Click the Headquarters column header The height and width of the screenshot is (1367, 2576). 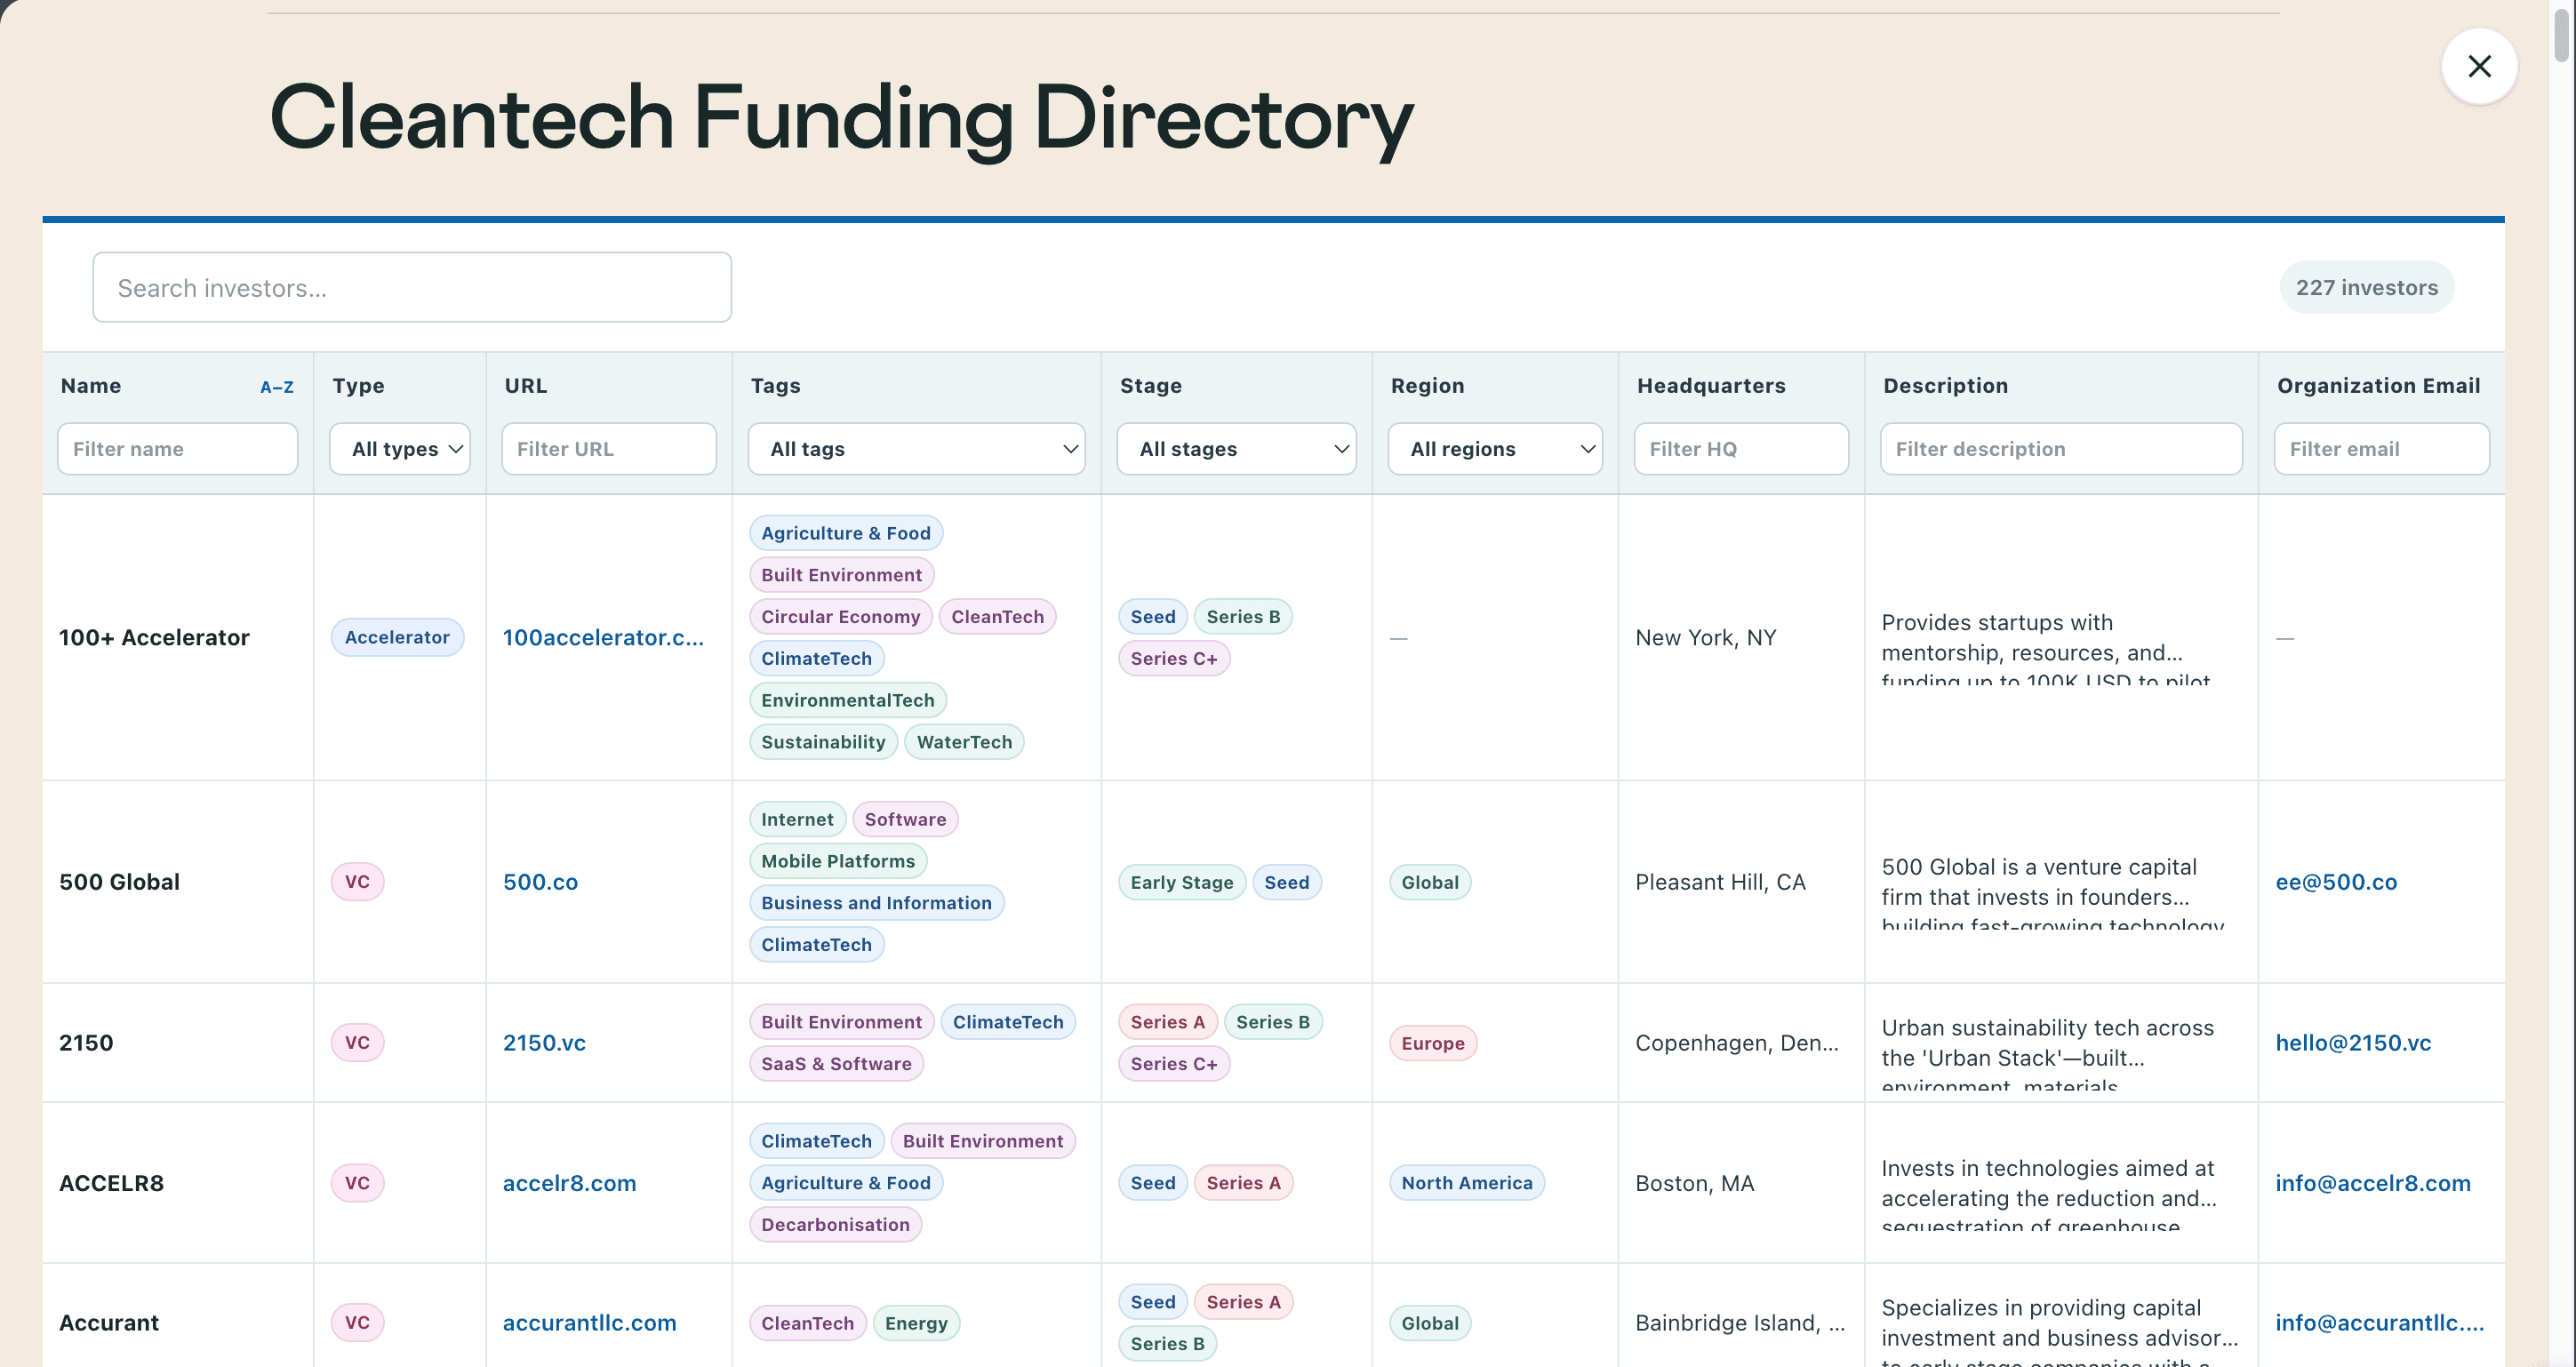tap(1711, 386)
